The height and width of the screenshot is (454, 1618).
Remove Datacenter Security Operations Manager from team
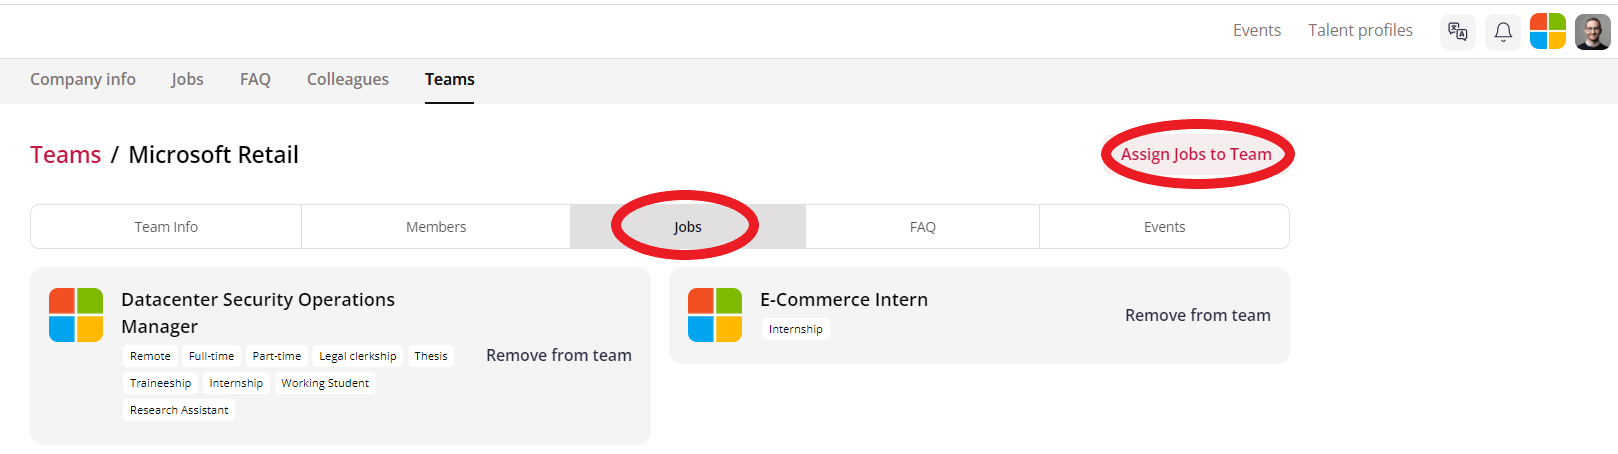point(558,355)
